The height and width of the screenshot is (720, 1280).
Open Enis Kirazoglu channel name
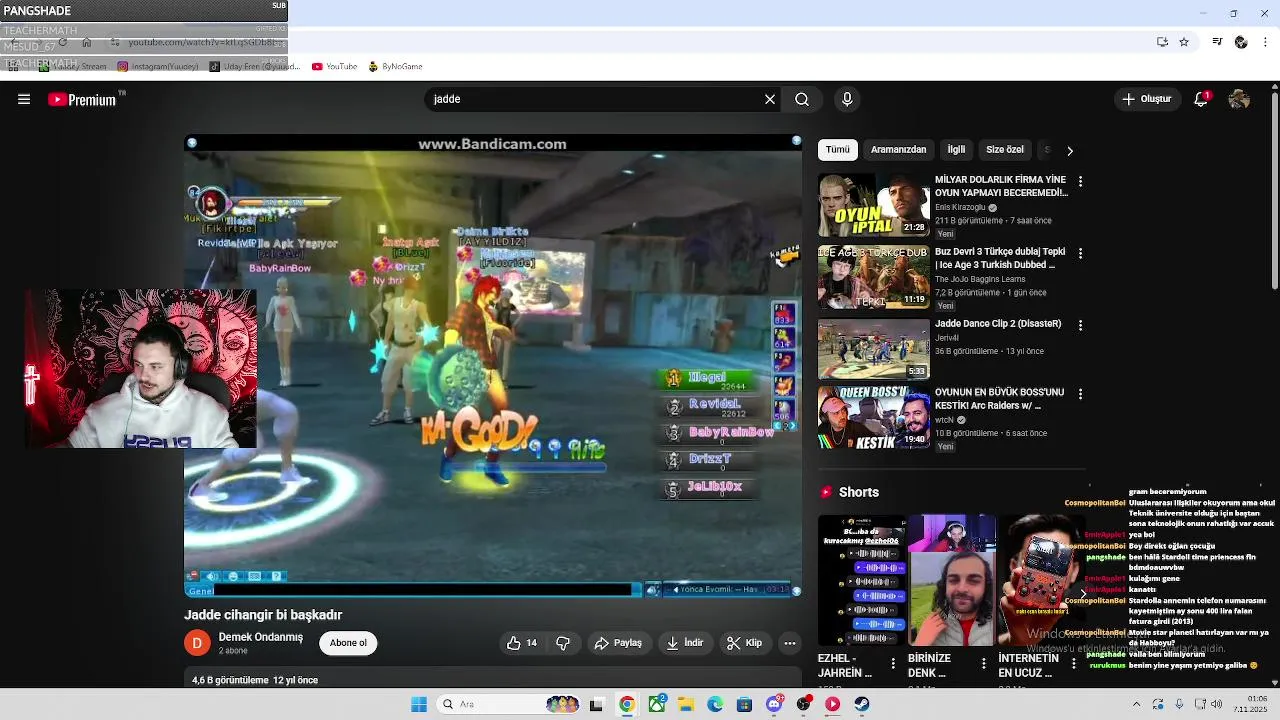click(960, 208)
